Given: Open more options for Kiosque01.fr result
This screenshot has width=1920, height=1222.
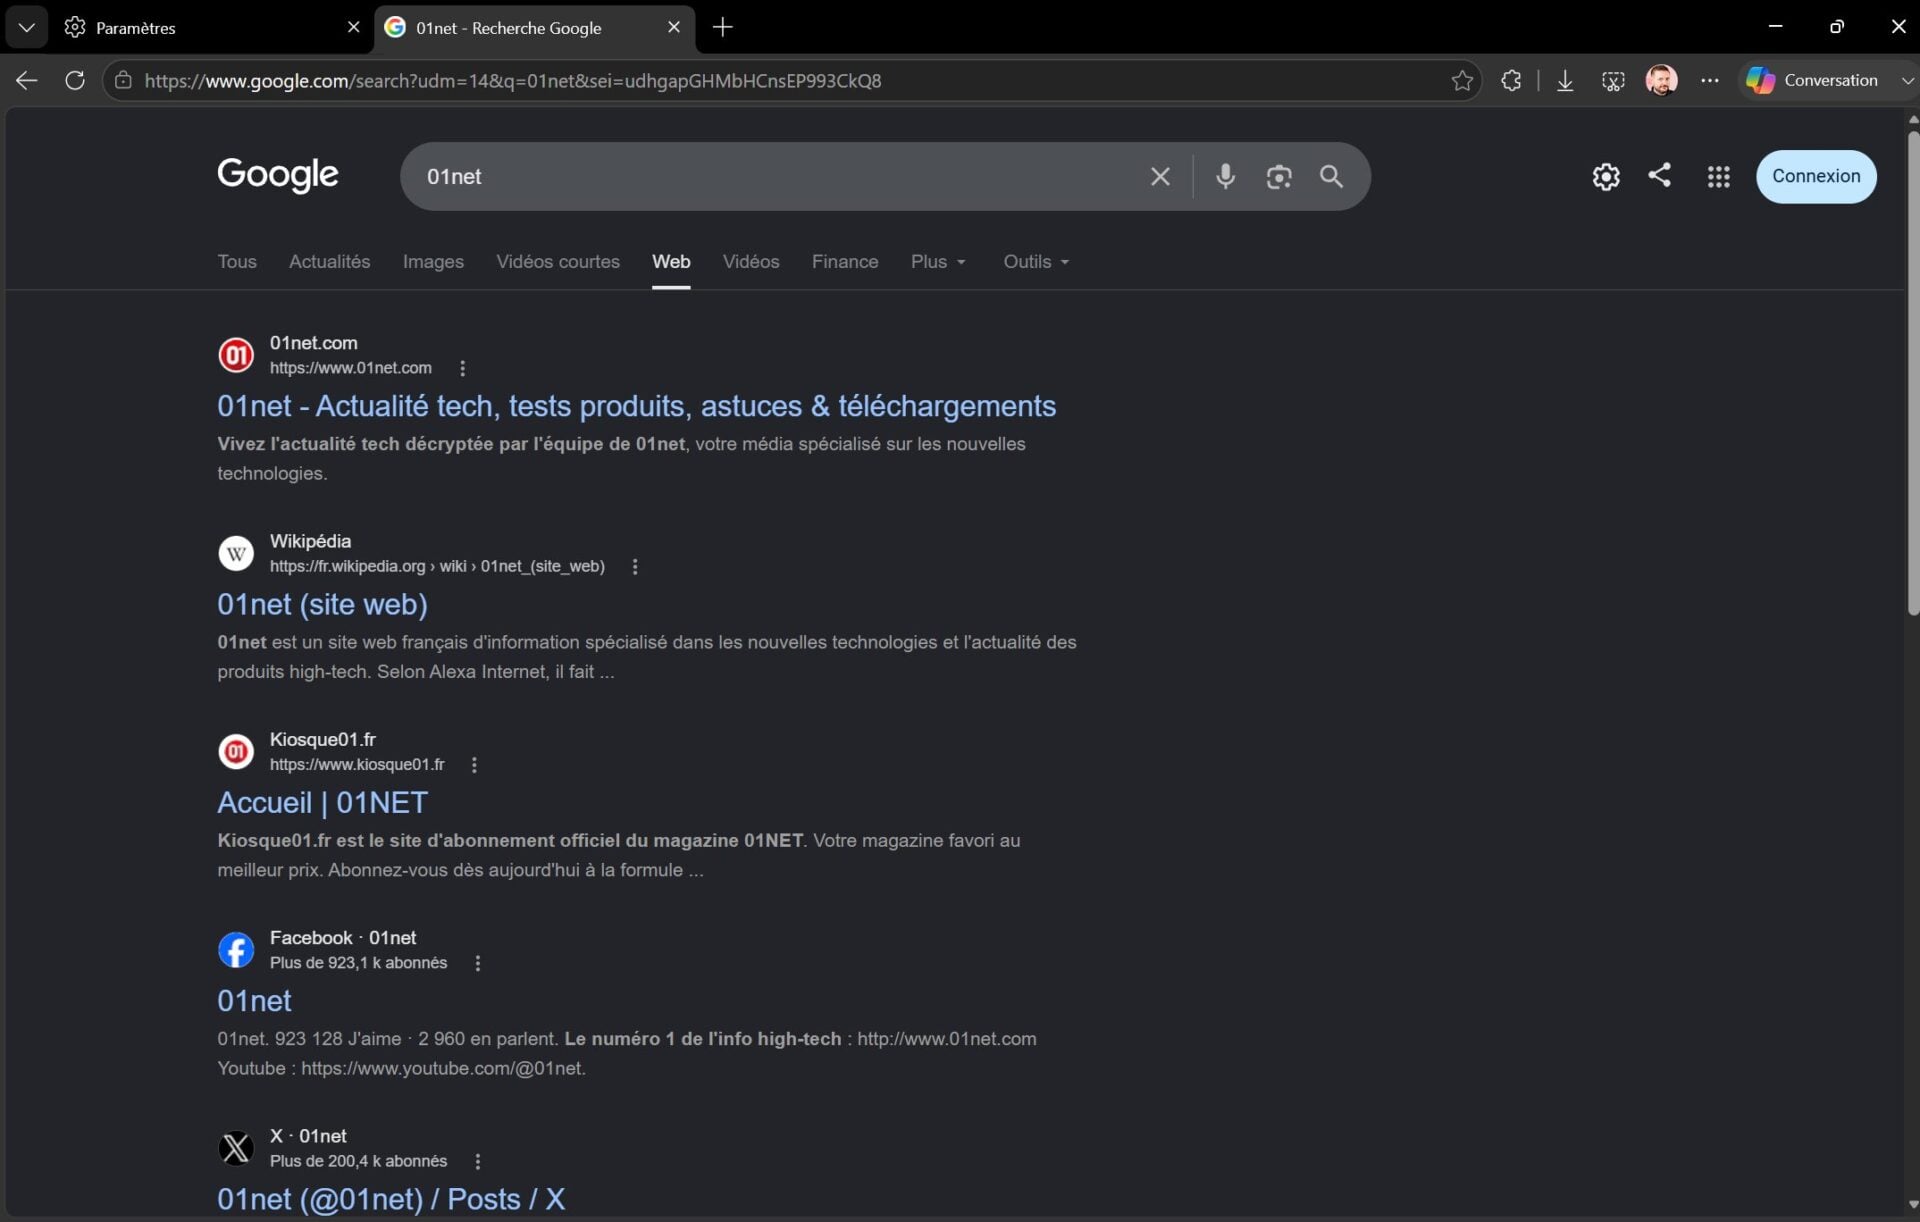Looking at the screenshot, I should (x=474, y=765).
